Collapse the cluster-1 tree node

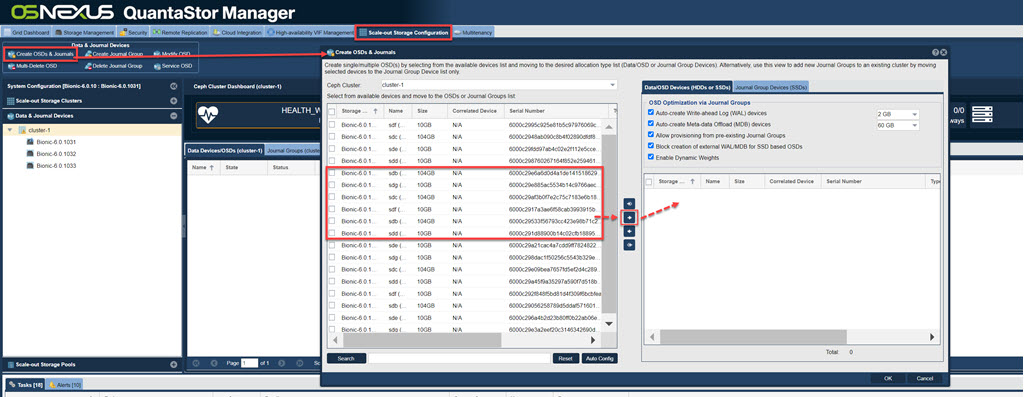tap(10, 130)
